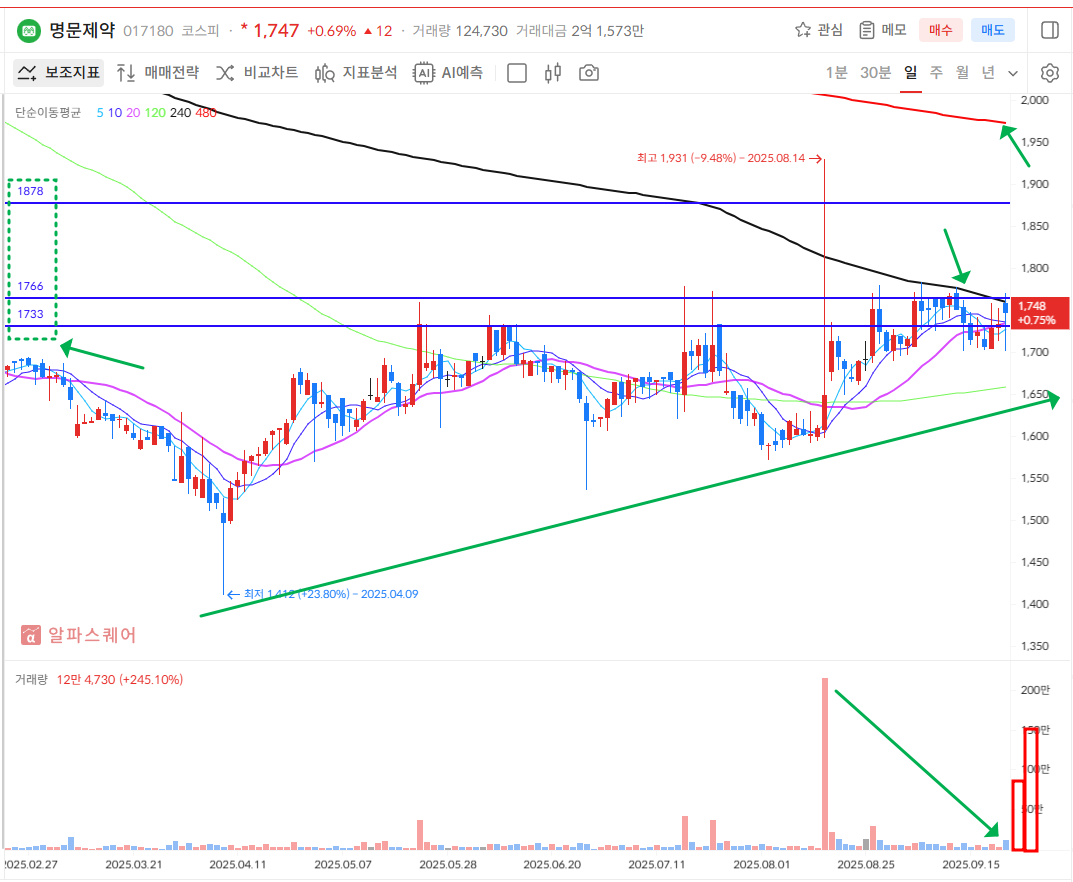The image size is (1073, 882).
Task: Capture chart with camera icon
Action: 589,73
